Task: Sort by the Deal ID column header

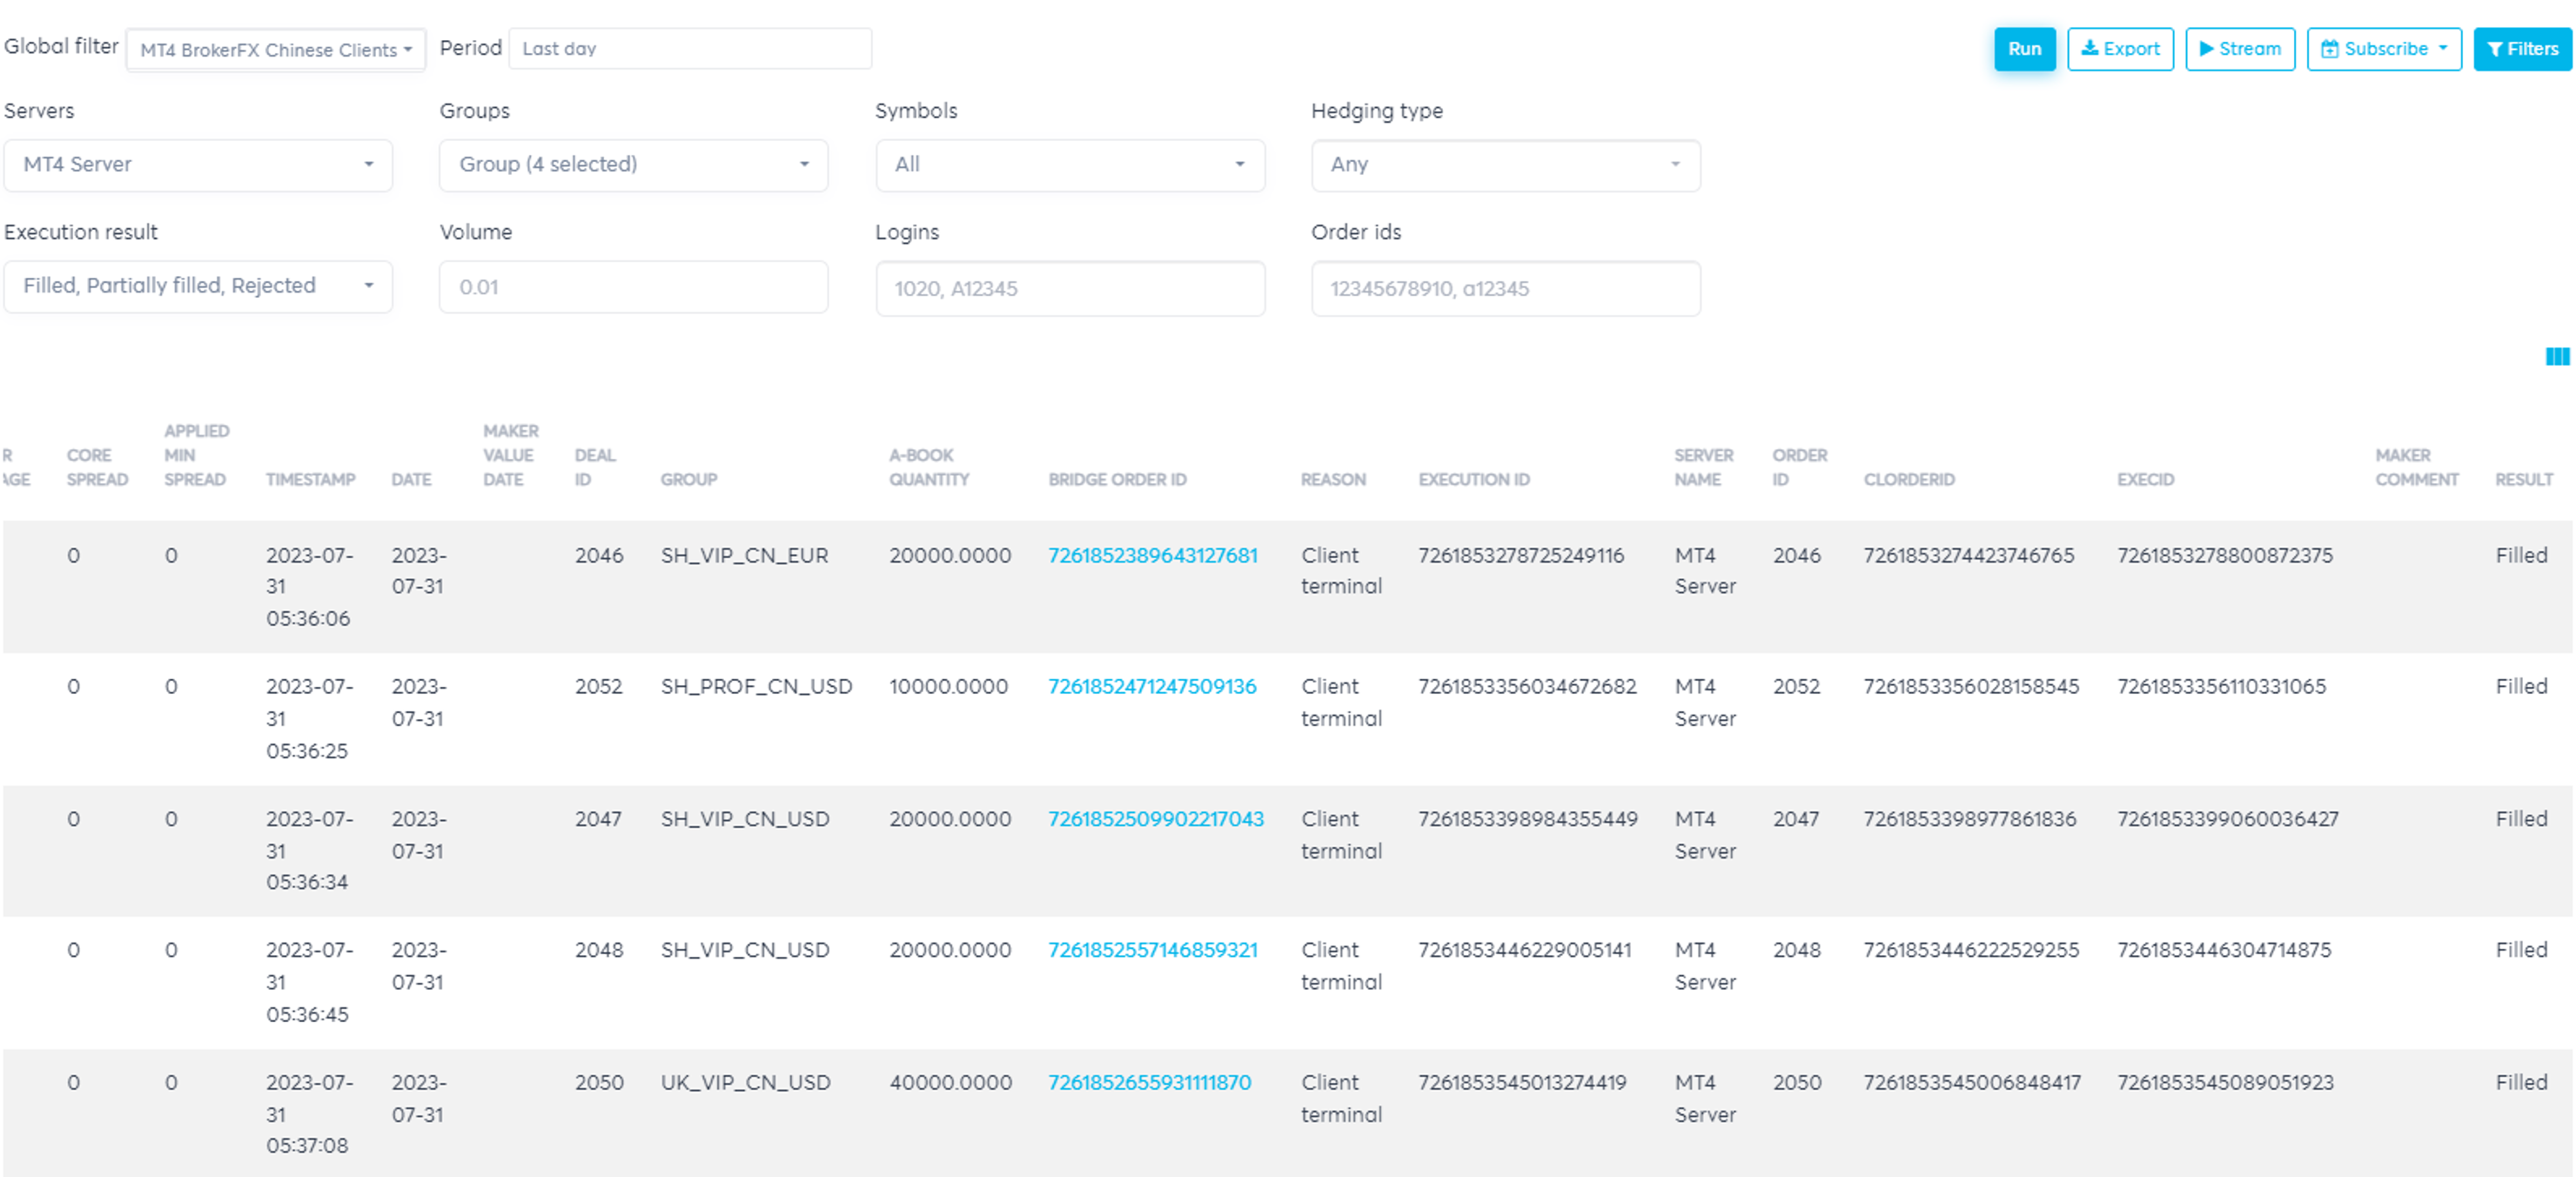Action: point(595,468)
